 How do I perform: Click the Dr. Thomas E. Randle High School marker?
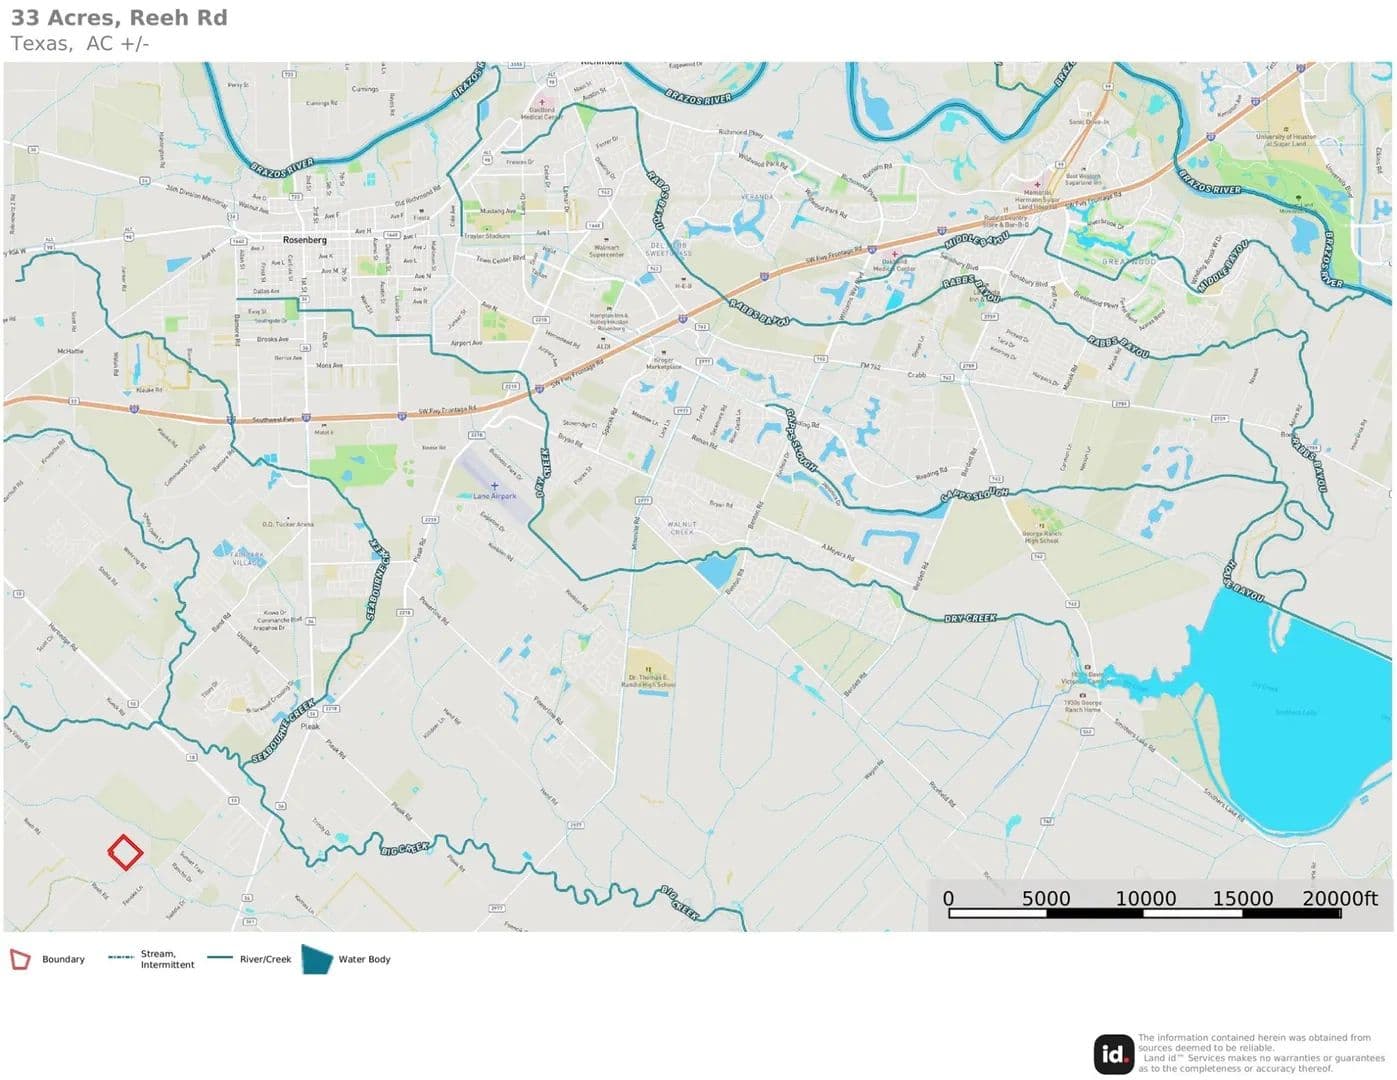click(648, 670)
